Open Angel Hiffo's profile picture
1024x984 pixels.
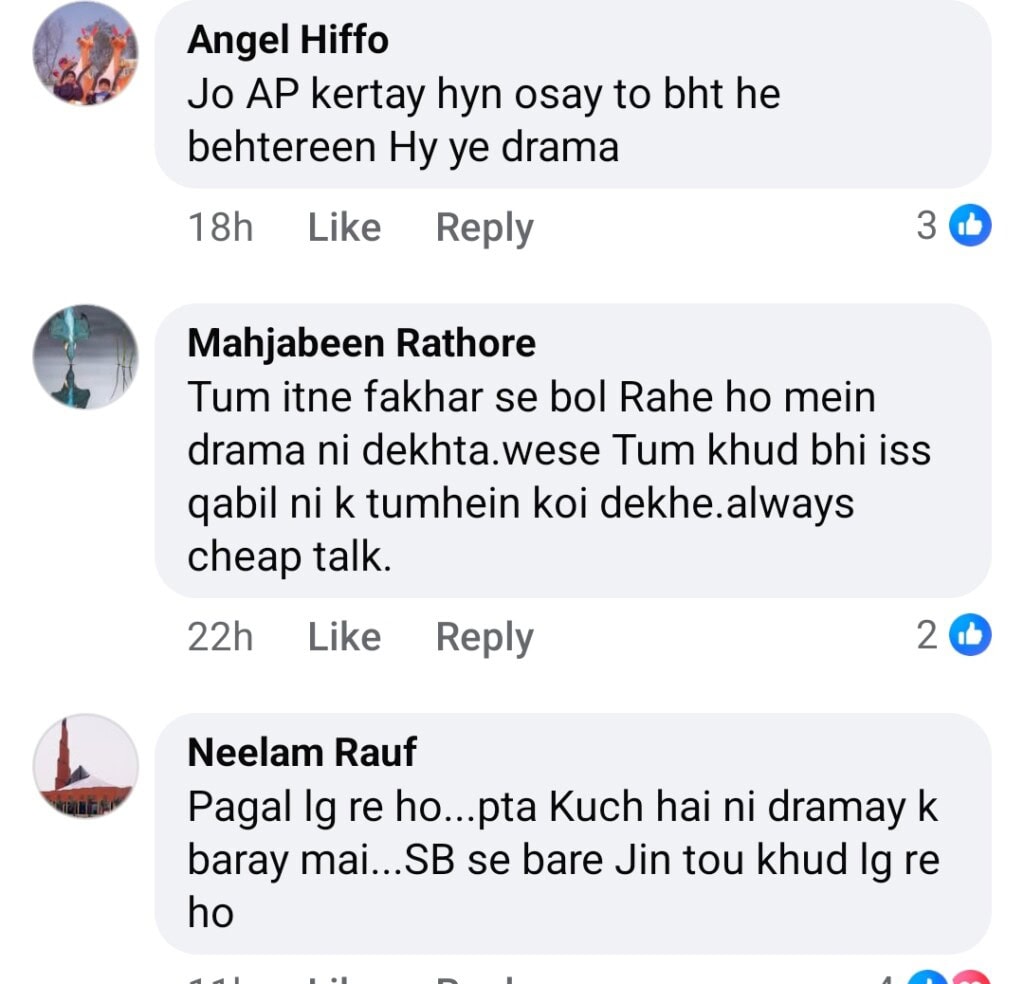coord(85,55)
